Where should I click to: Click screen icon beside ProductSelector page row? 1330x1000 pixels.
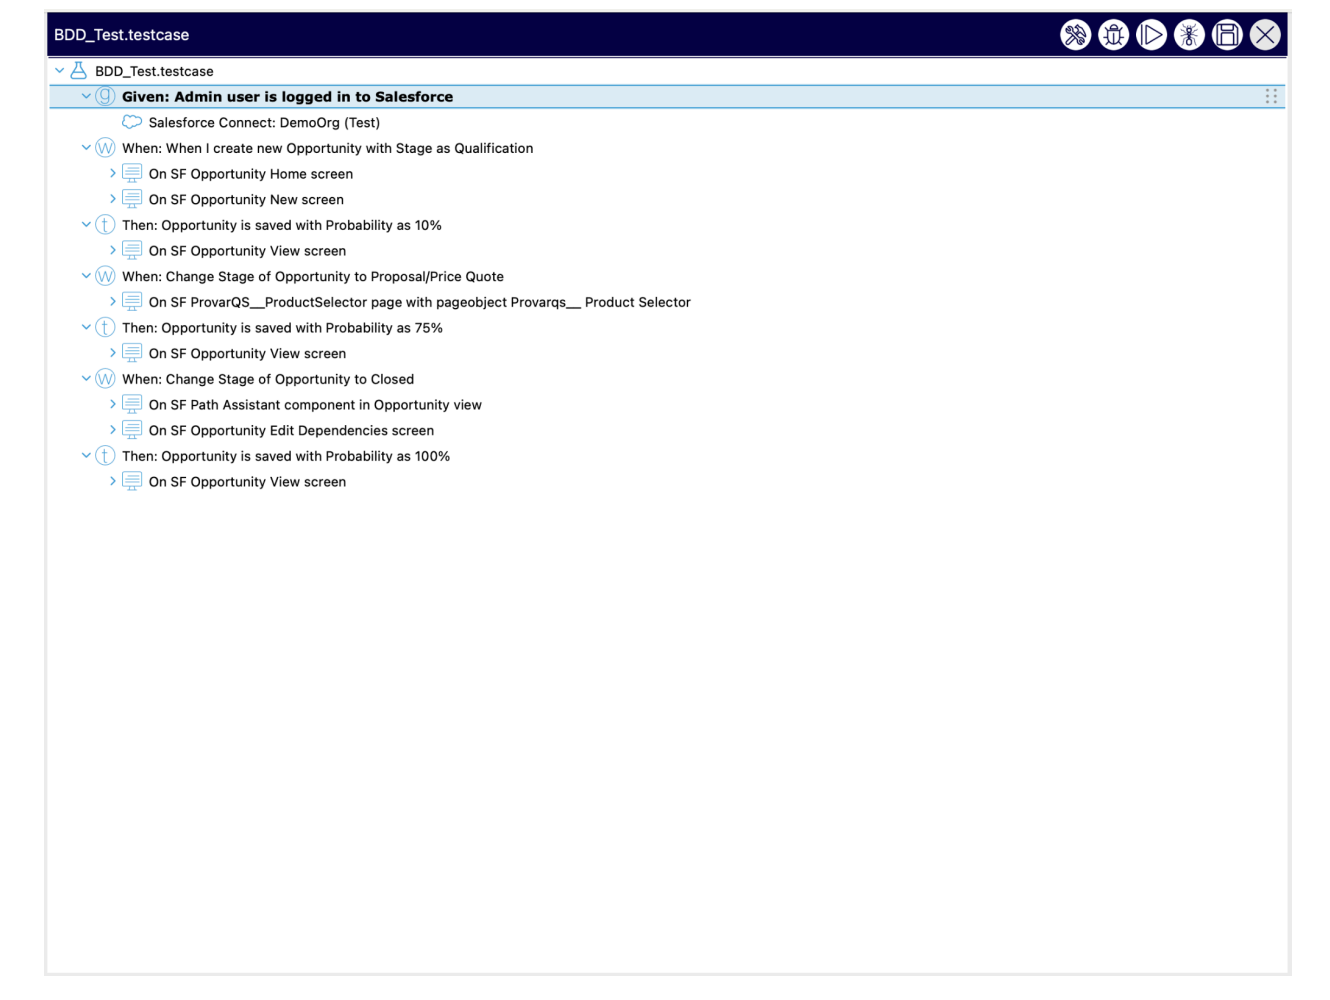pyautogui.click(x=132, y=301)
